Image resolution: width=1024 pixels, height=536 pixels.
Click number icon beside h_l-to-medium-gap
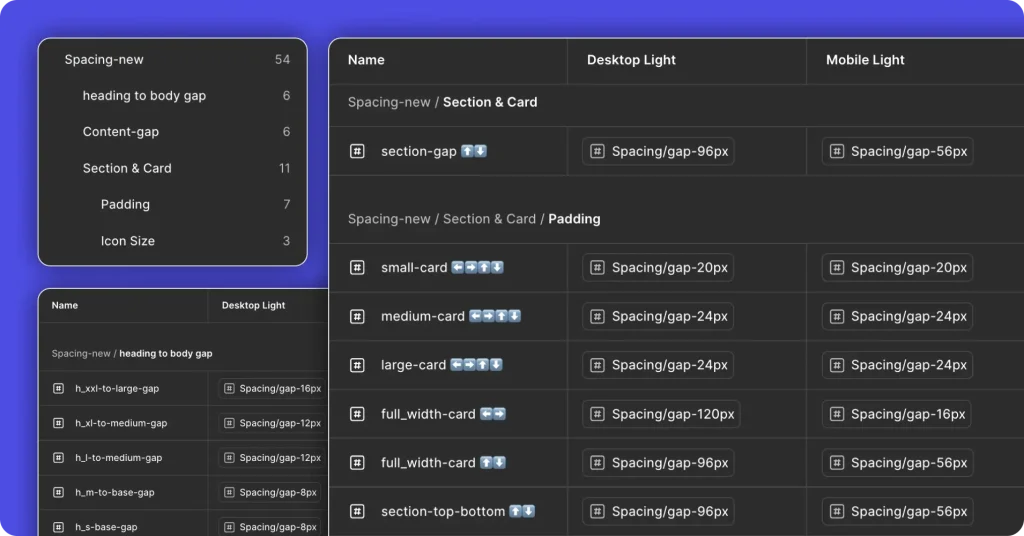58,458
